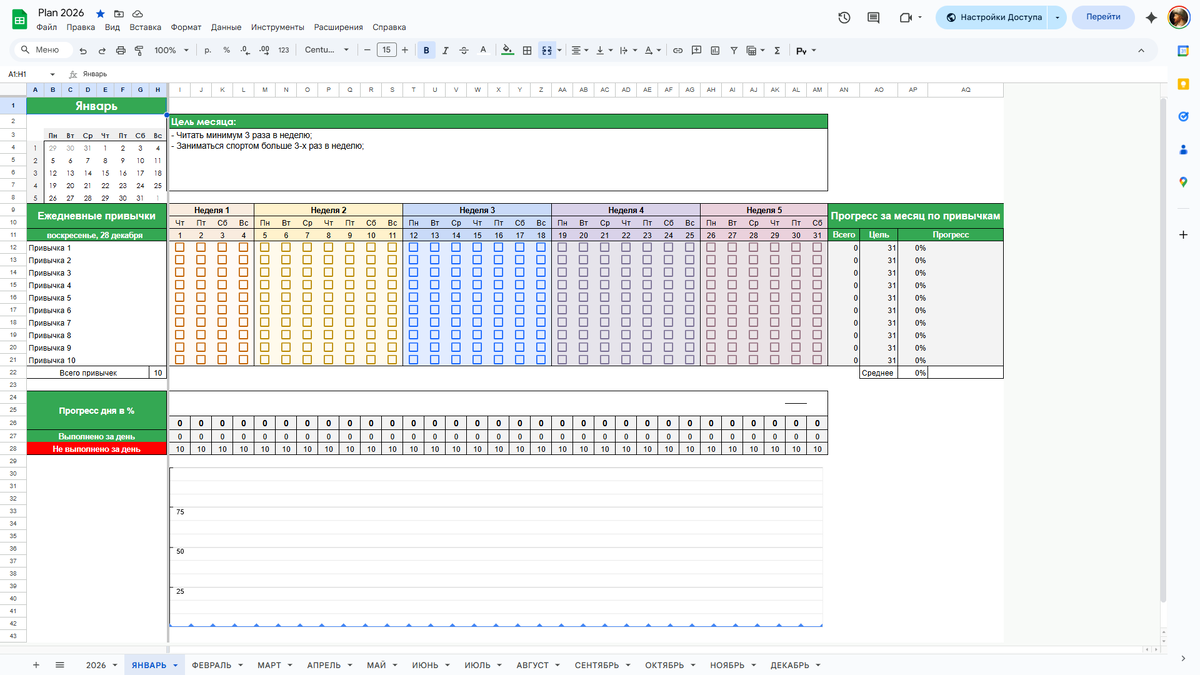Open the Расширения menu
This screenshot has width=1200, height=675.
(337, 28)
